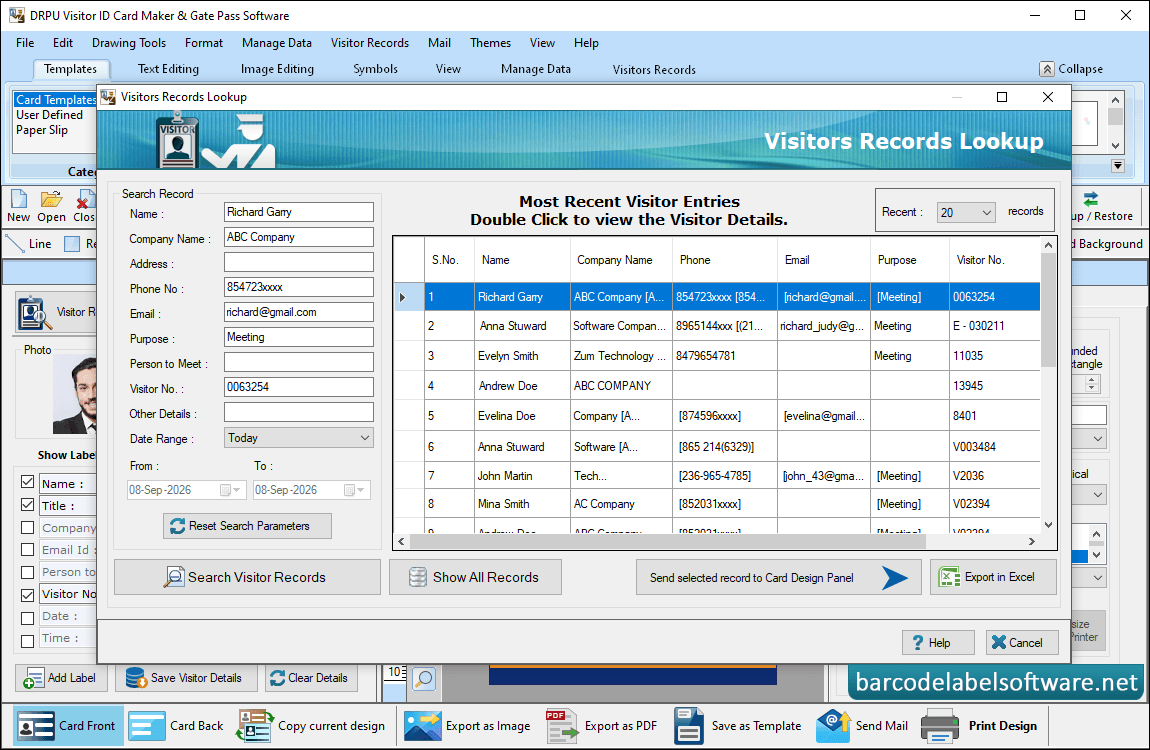Screen dimensions: 1150x750
Task: Click the Reset Search Parameters button
Action: (247, 526)
